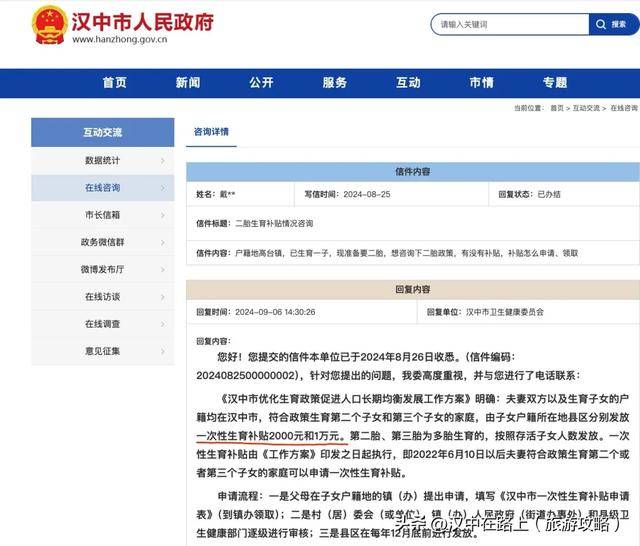Open the 市情 navigation menu item
The width and height of the screenshot is (640, 546).
click(482, 82)
